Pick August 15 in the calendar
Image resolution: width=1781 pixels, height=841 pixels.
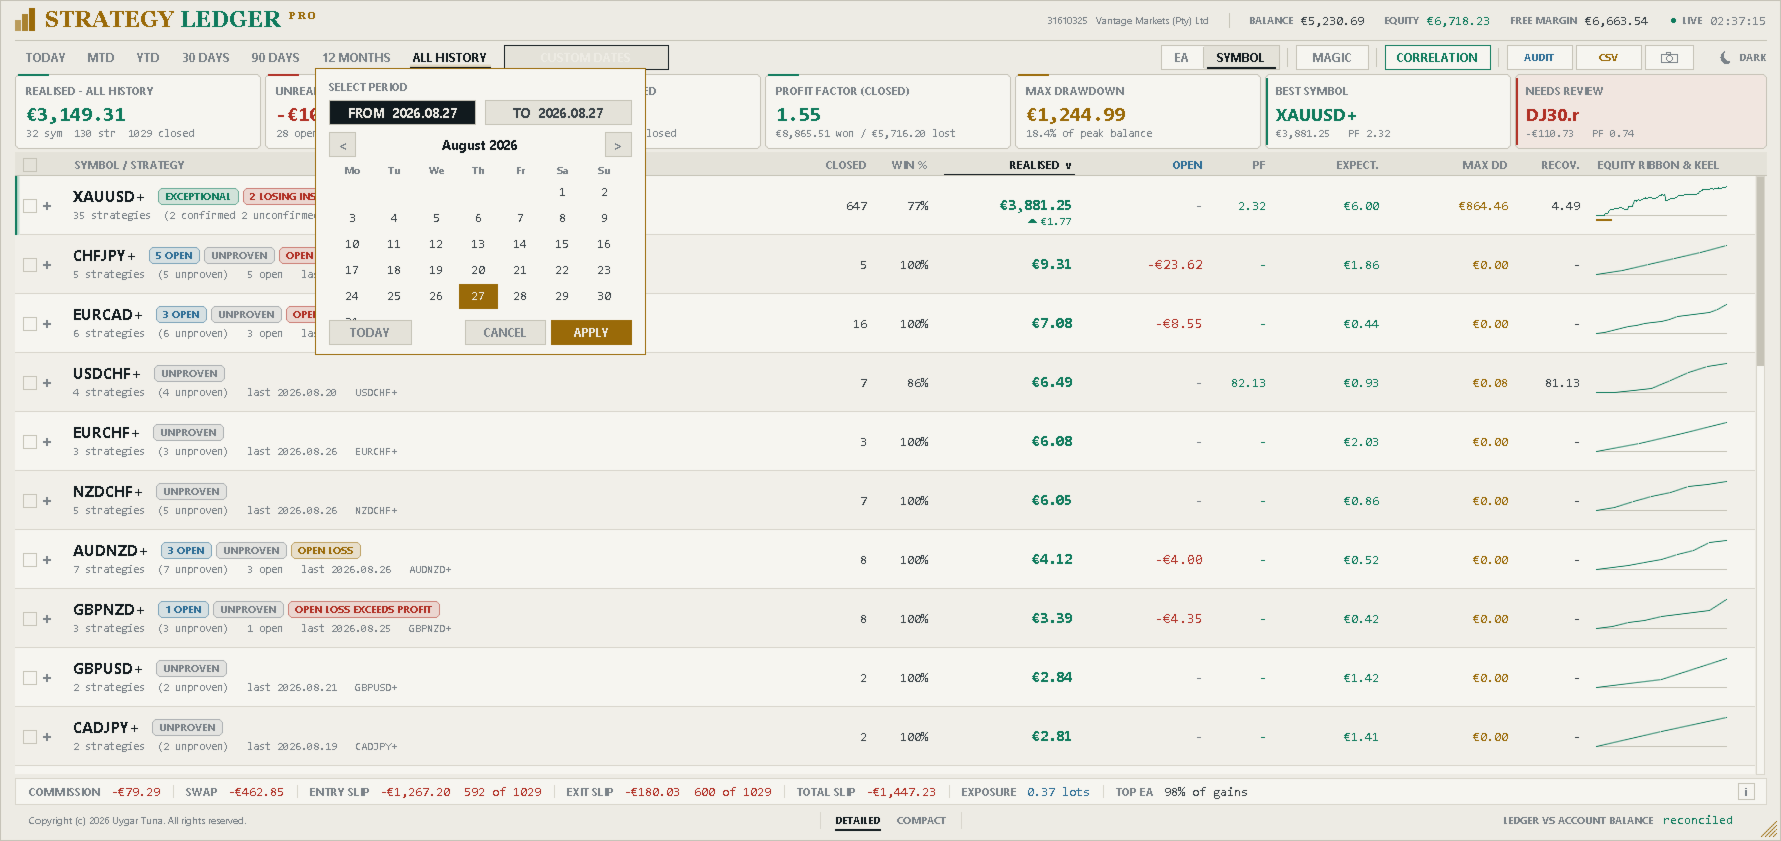coord(562,244)
